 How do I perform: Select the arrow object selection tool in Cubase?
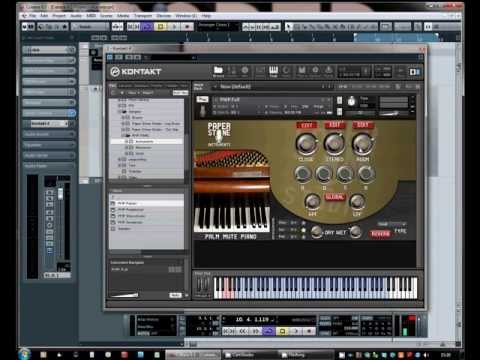[289, 27]
